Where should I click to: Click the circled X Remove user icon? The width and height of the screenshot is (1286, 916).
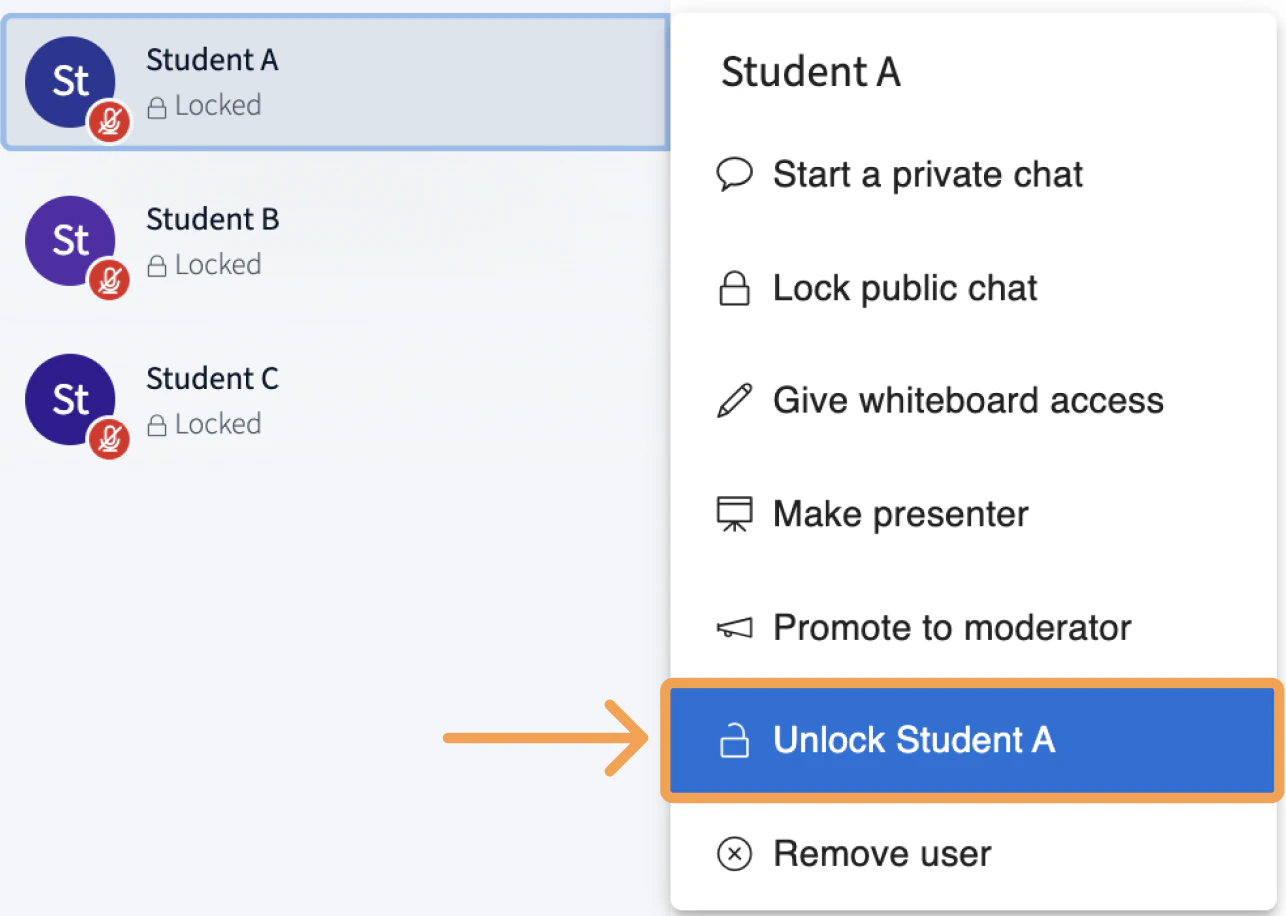coord(735,854)
